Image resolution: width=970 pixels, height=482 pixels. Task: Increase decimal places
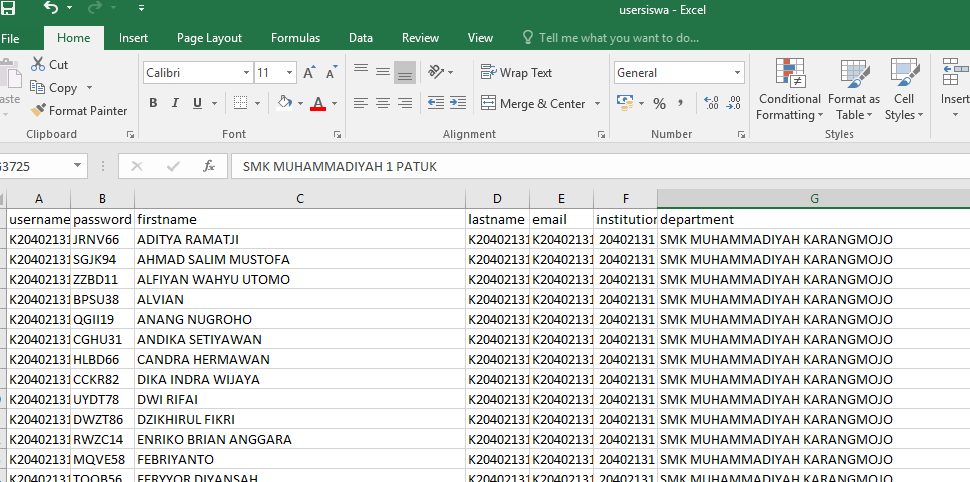[x=711, y=103]
